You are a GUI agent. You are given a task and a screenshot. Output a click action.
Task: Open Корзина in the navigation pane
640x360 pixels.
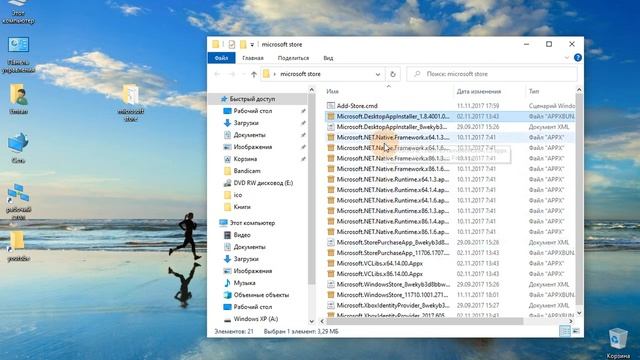point(245,159)
